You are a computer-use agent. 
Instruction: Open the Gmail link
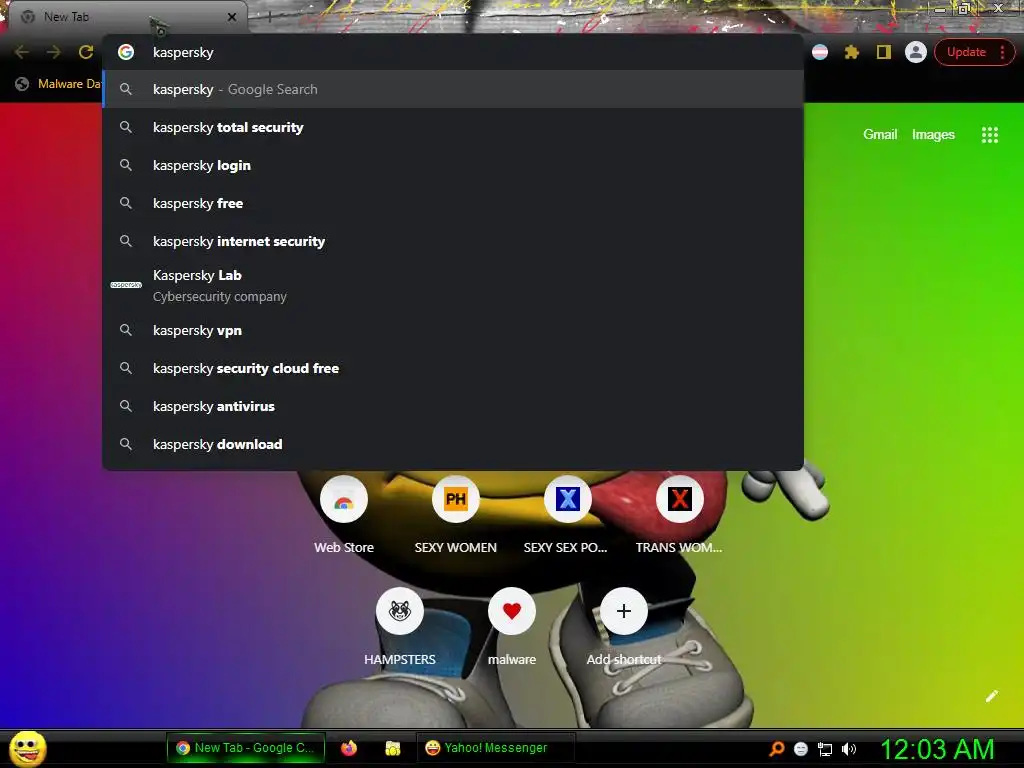click(880, 135)
